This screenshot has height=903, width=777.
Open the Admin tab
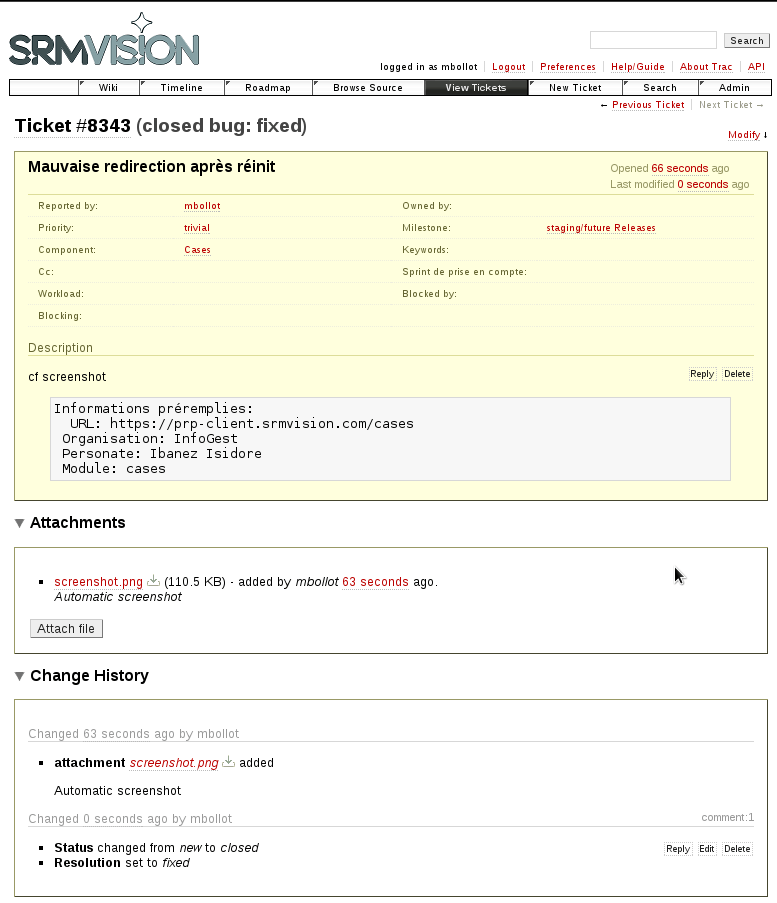tap(734, 88)
